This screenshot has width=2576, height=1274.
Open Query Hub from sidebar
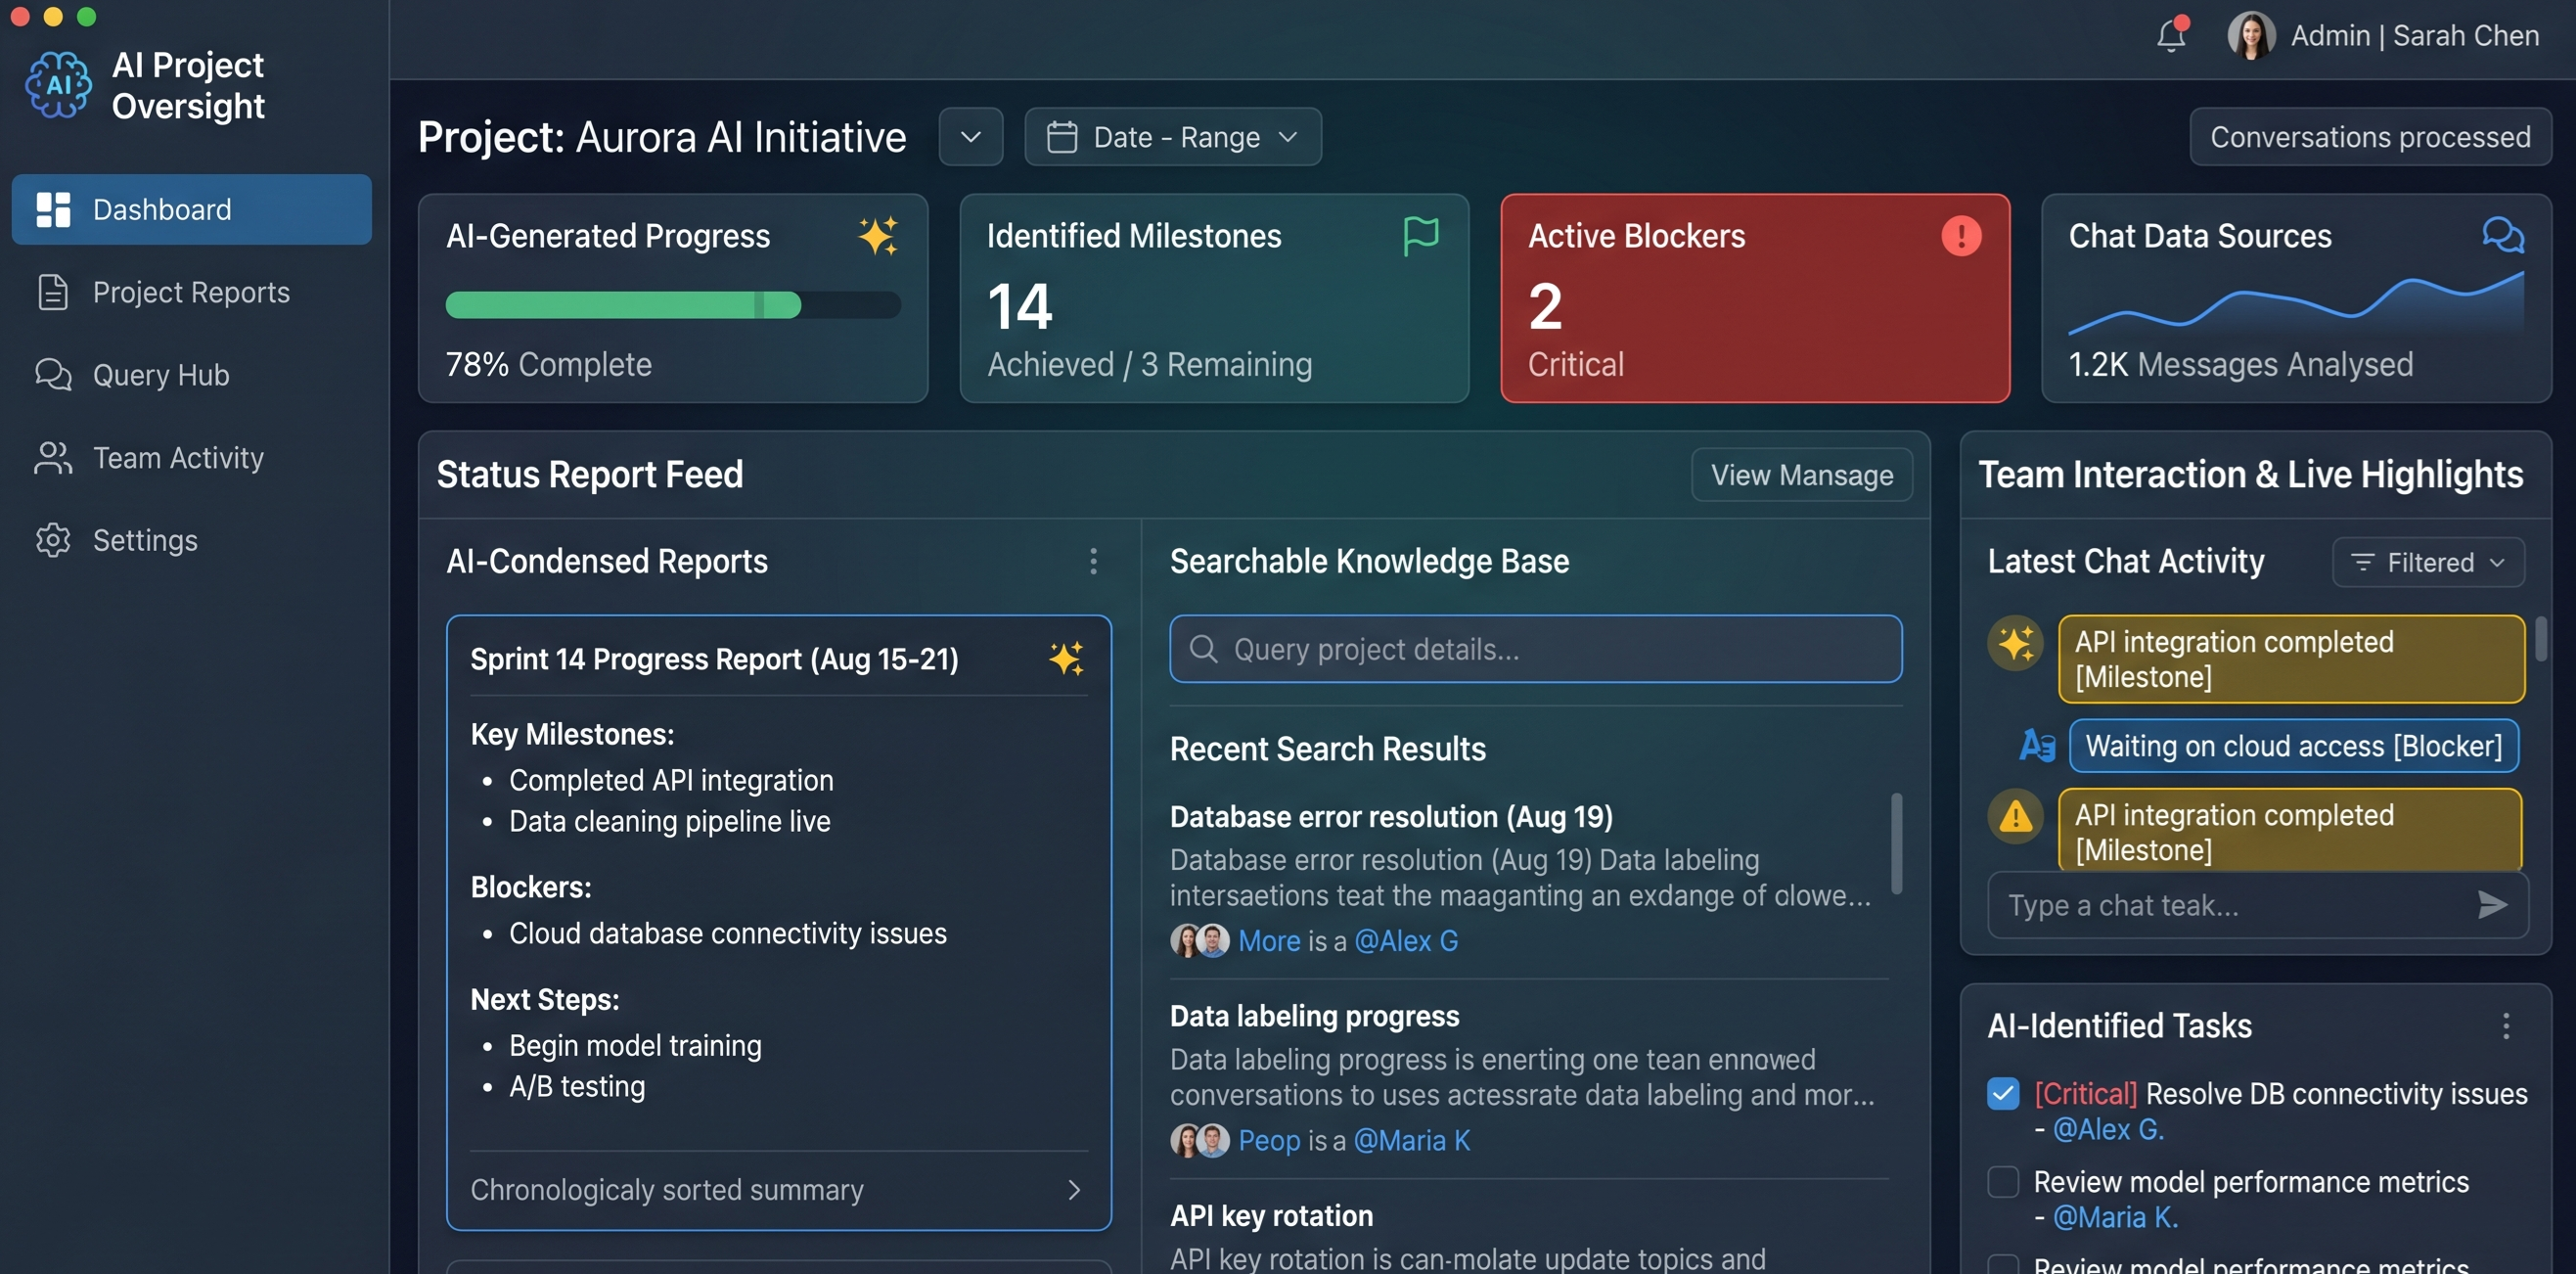click(191, 375)
